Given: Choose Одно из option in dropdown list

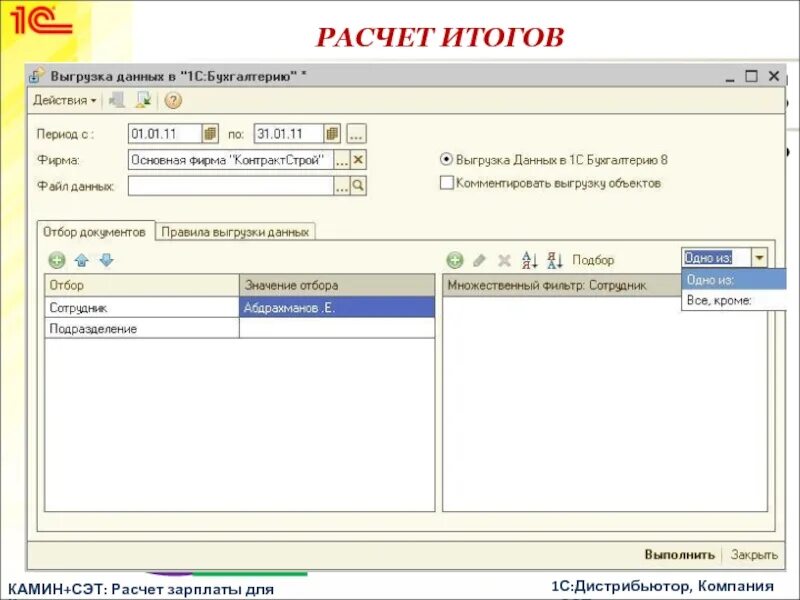Looking at the screenshot, I should click(x=734, y=280).
